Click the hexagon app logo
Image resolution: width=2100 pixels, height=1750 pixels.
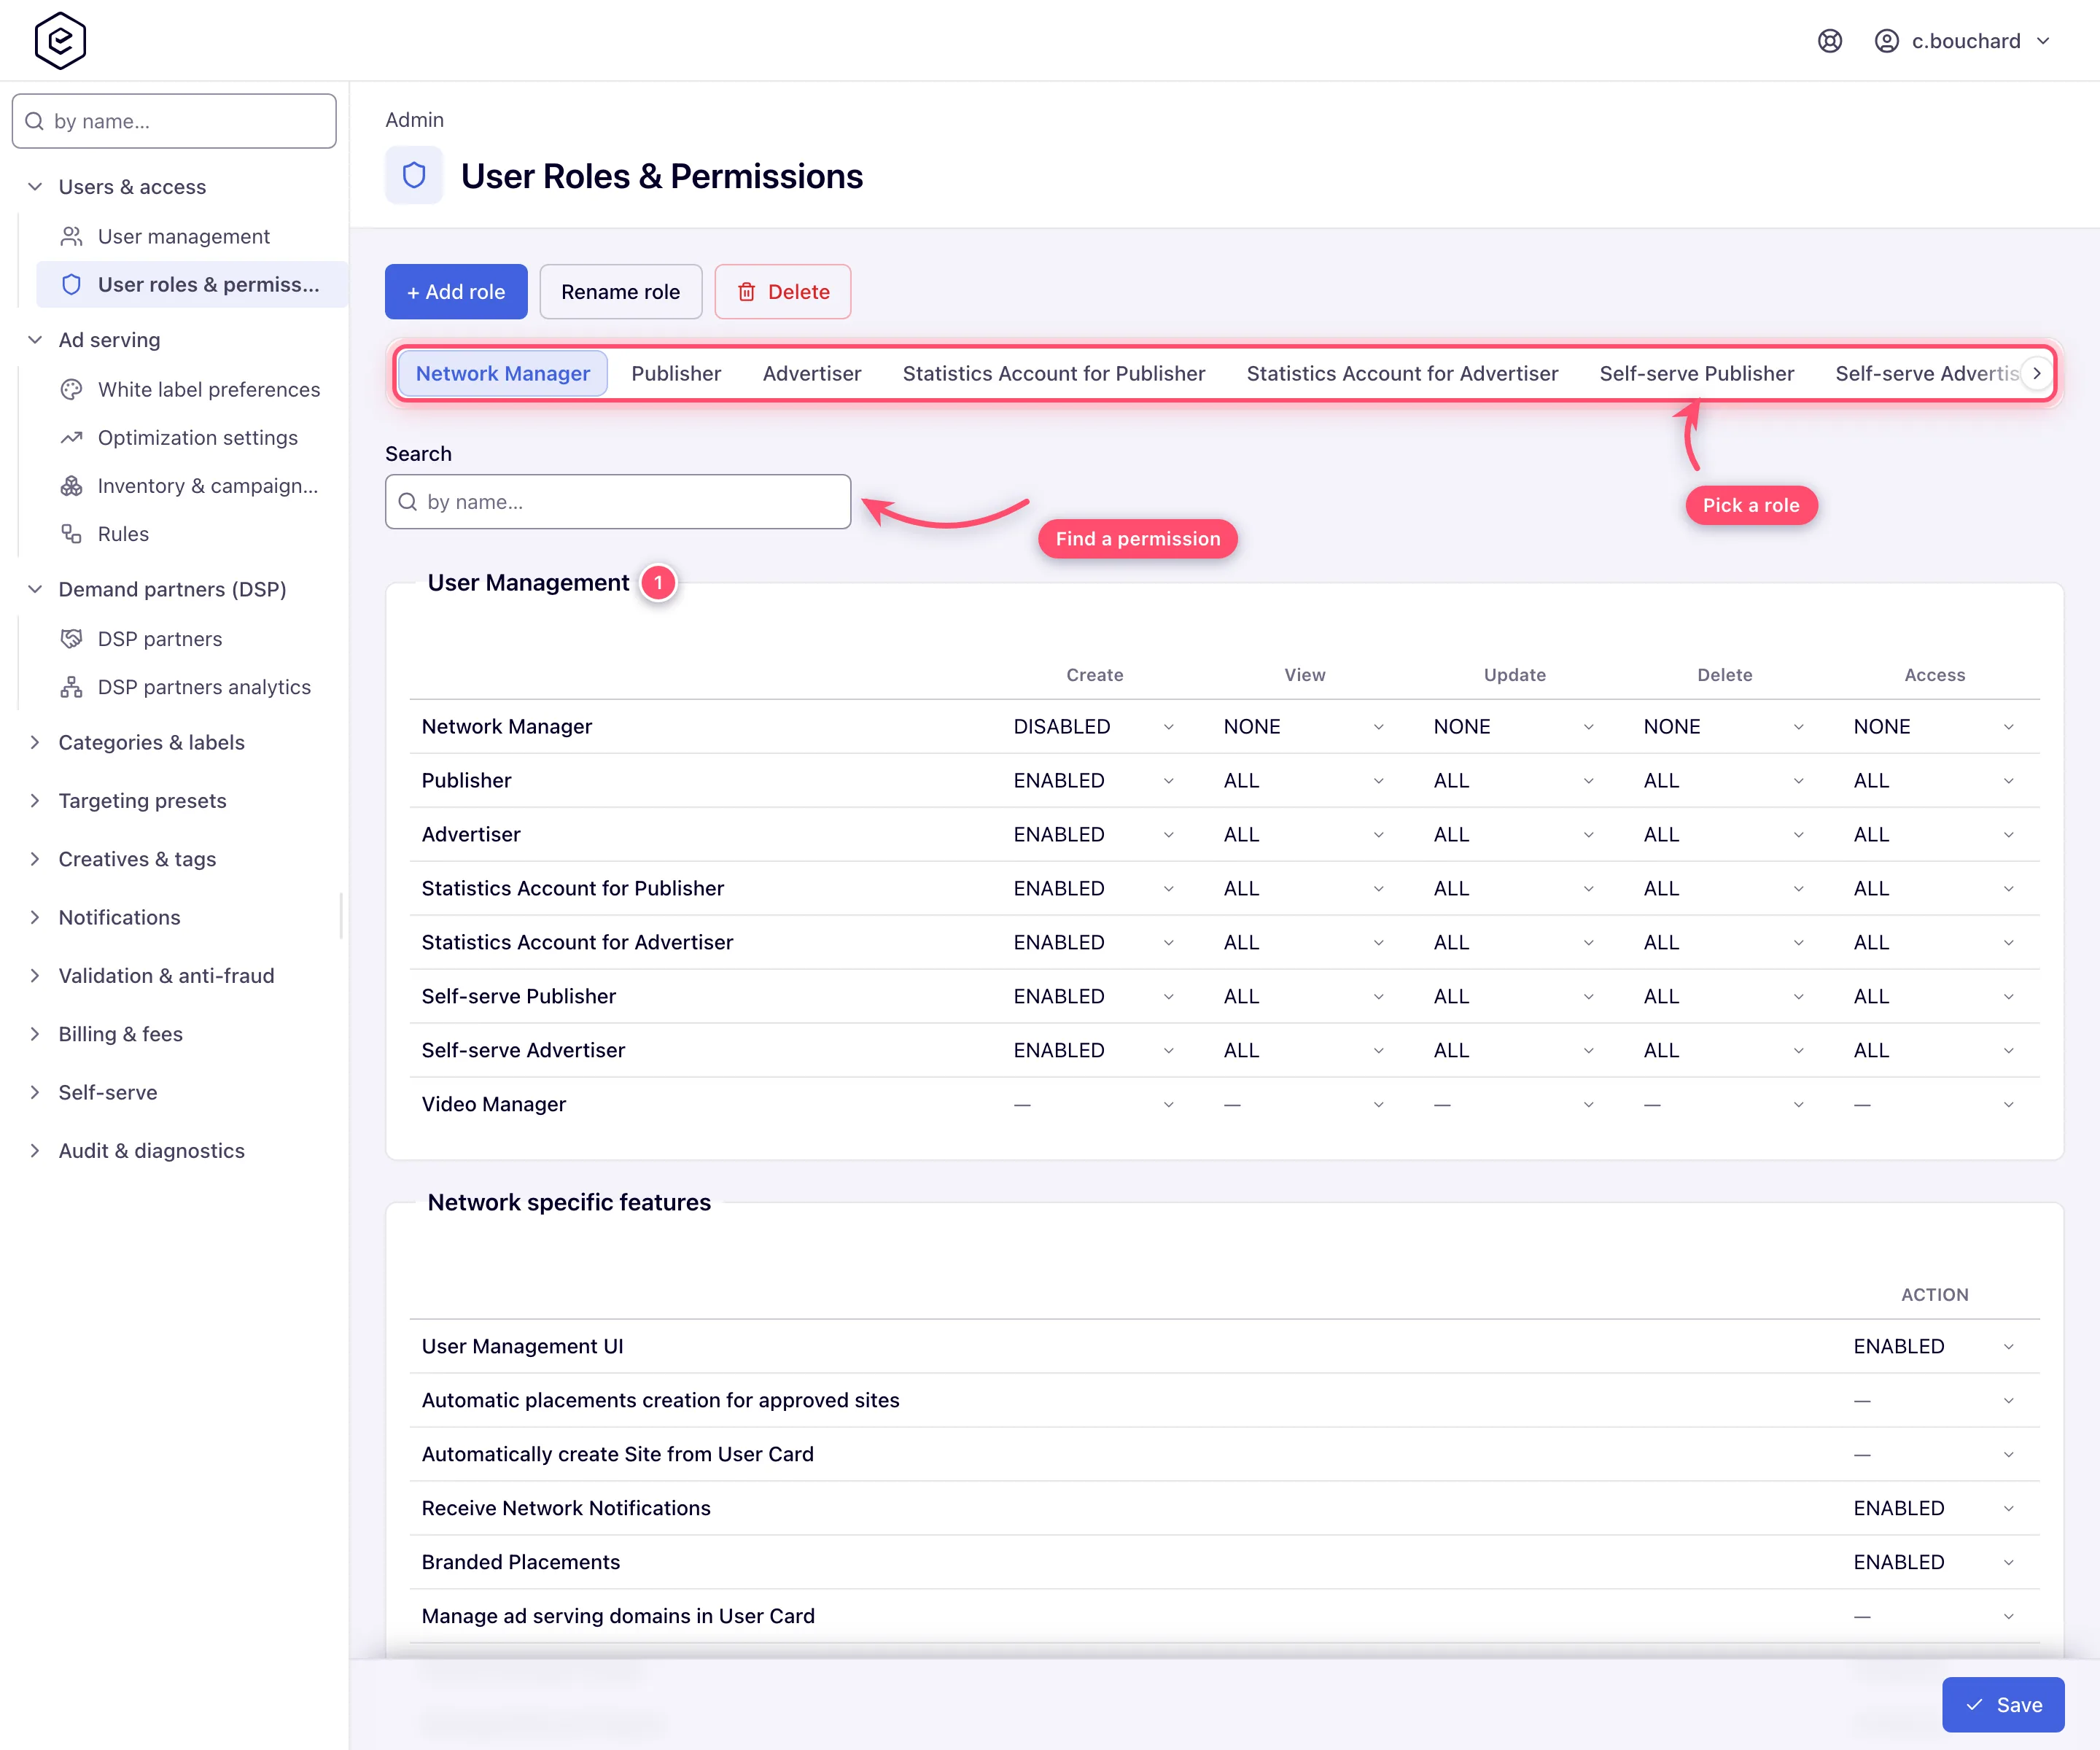[60, 40]
